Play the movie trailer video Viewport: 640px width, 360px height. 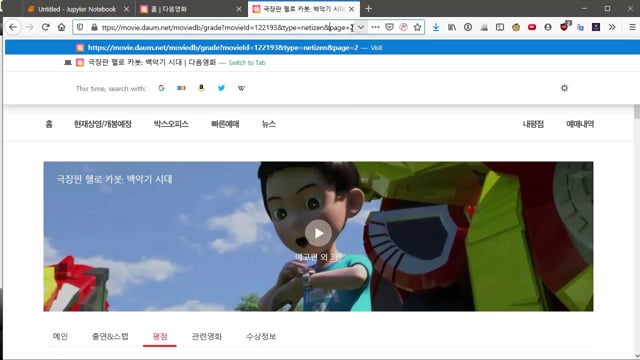(x=318, y=233)
